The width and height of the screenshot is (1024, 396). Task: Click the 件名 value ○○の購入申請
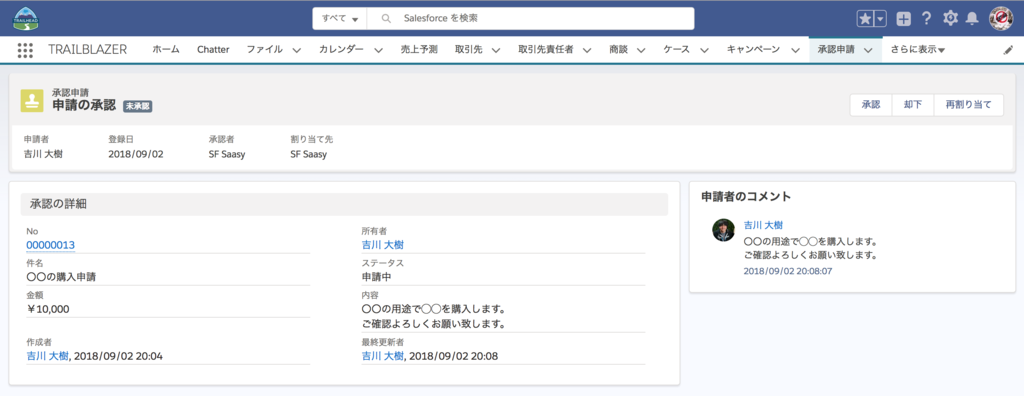61,277
